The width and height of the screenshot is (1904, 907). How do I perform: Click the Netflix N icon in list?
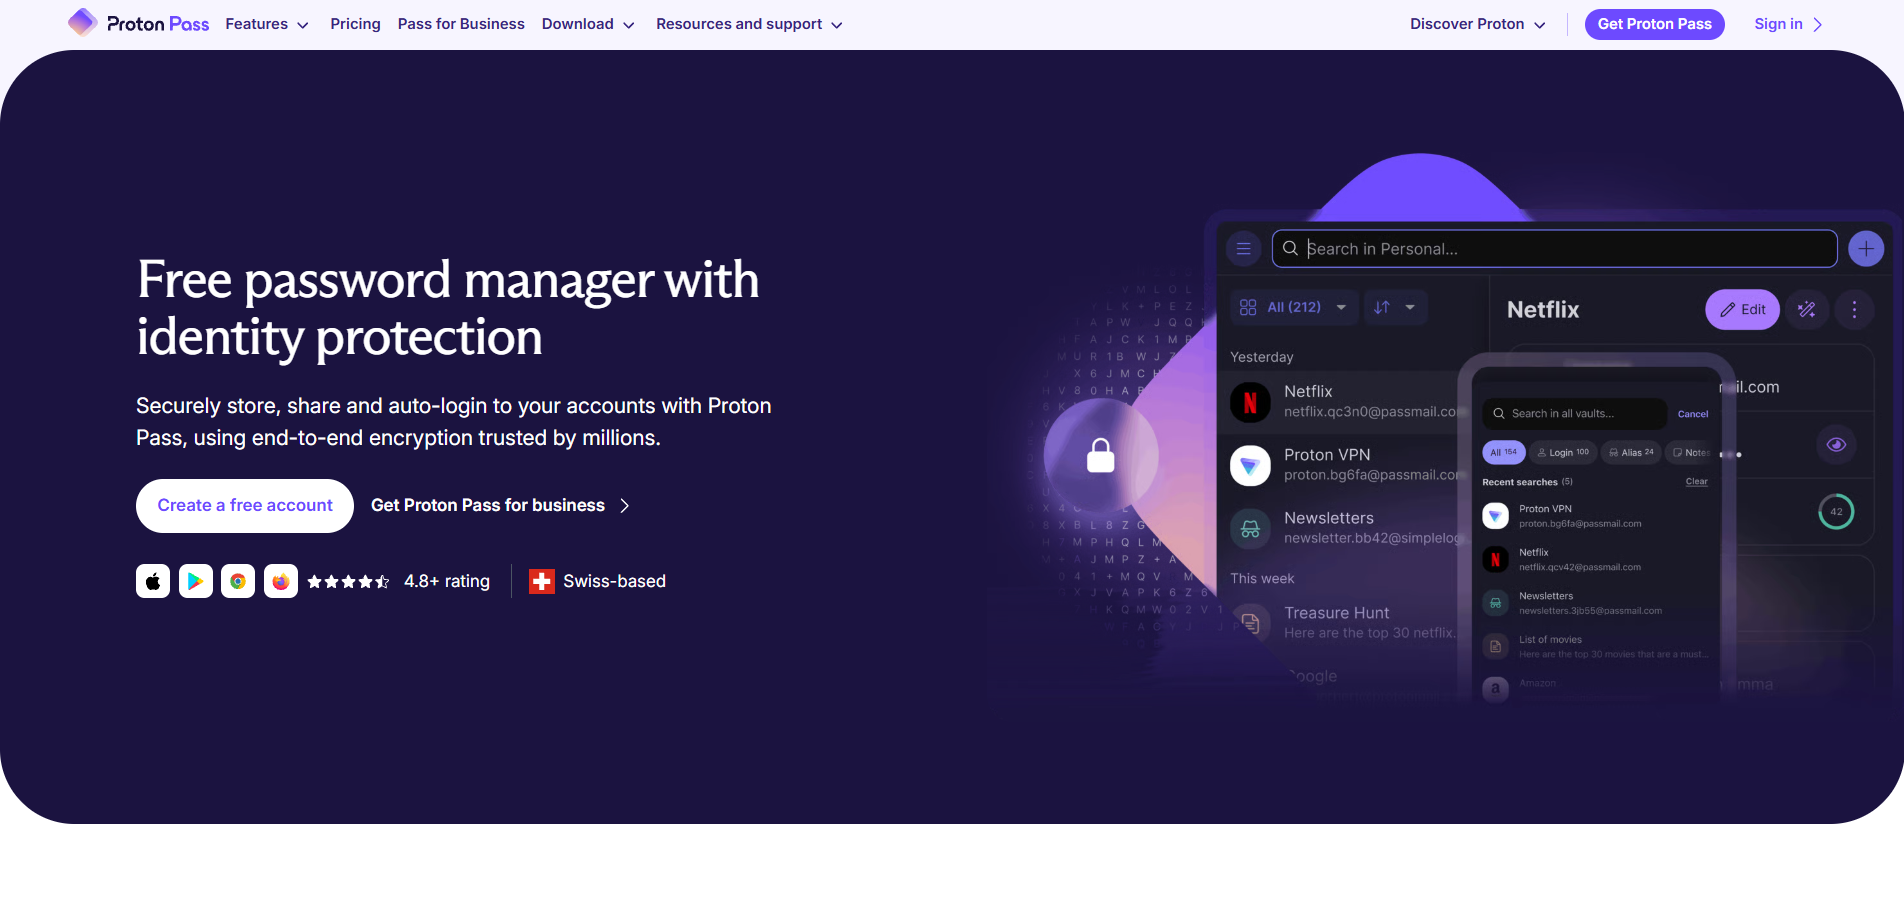pyautogui.click(x=1250, y=403)
